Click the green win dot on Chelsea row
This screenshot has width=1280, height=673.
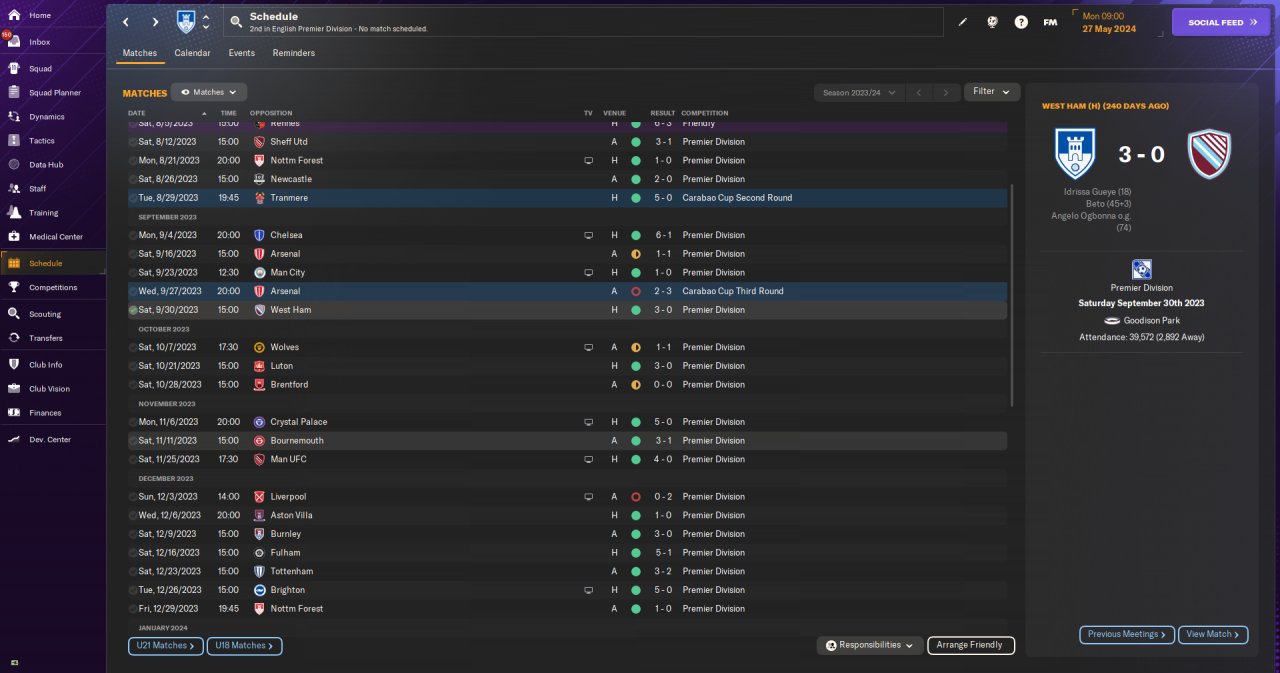[x=636, y=235]
